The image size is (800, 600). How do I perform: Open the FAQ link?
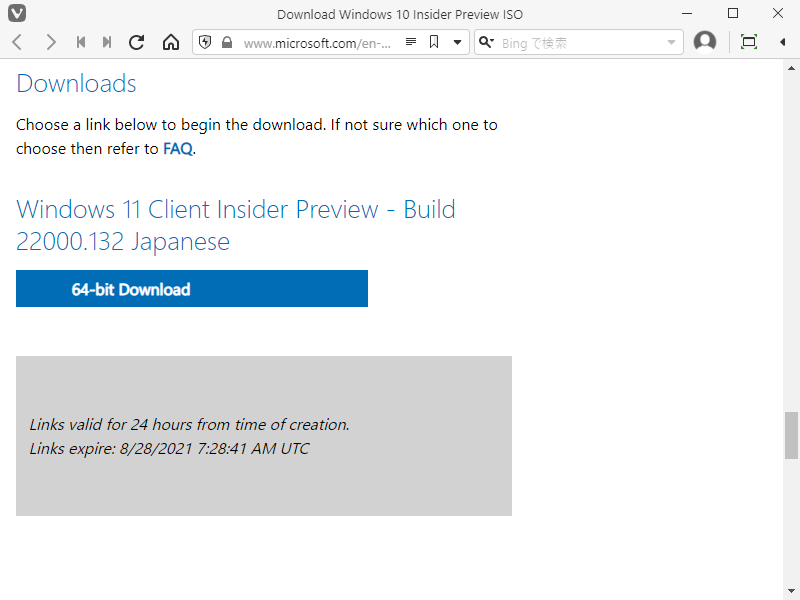coord(178,148)
